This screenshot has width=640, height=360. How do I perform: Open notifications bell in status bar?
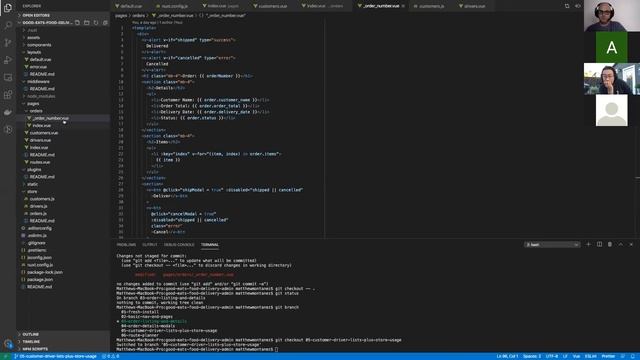click(x=633, y=356)
